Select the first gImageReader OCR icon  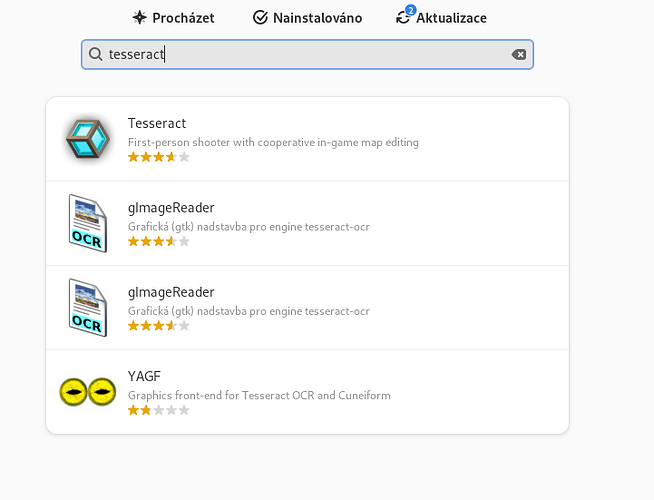tap(88, 223)
